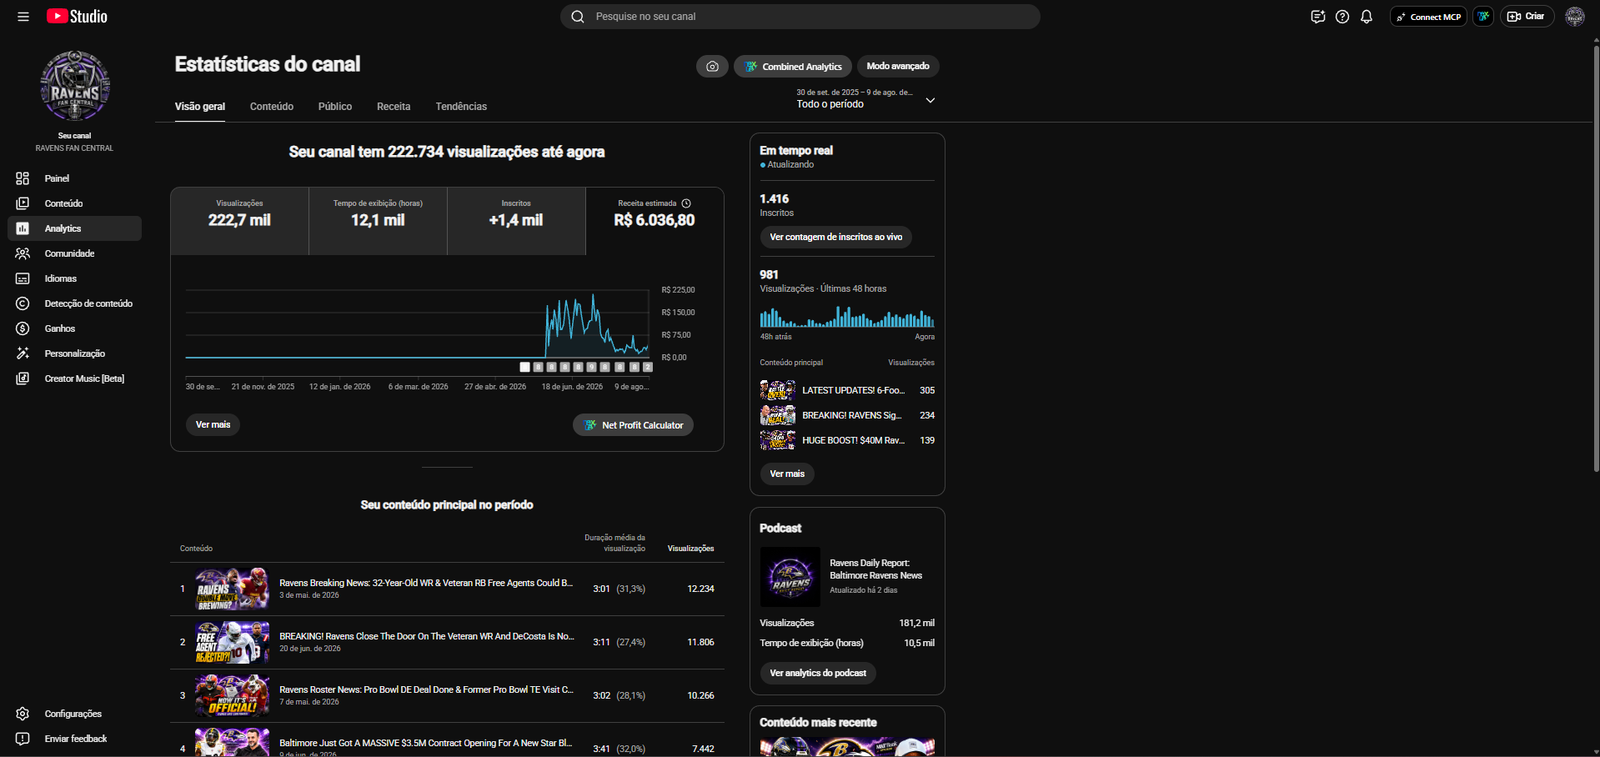Open the Detecção de conteúdo copyright icon
The image size is (1600, 757).
[x=23, y=304]
